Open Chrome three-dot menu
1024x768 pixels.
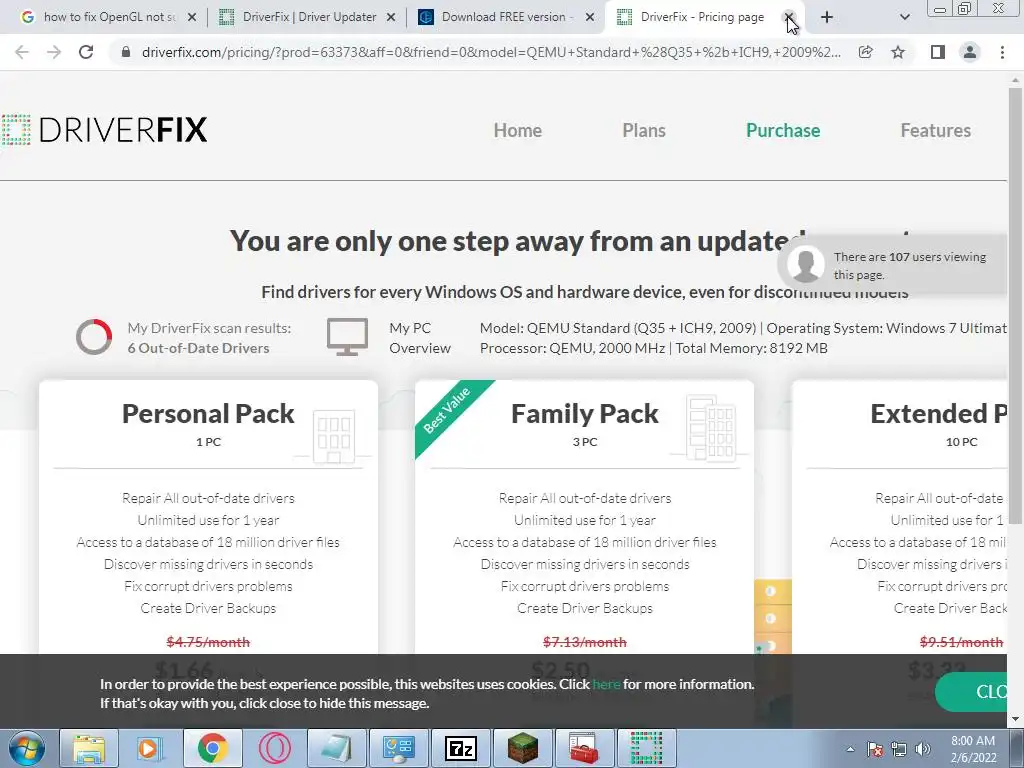tap(1002, 52)
